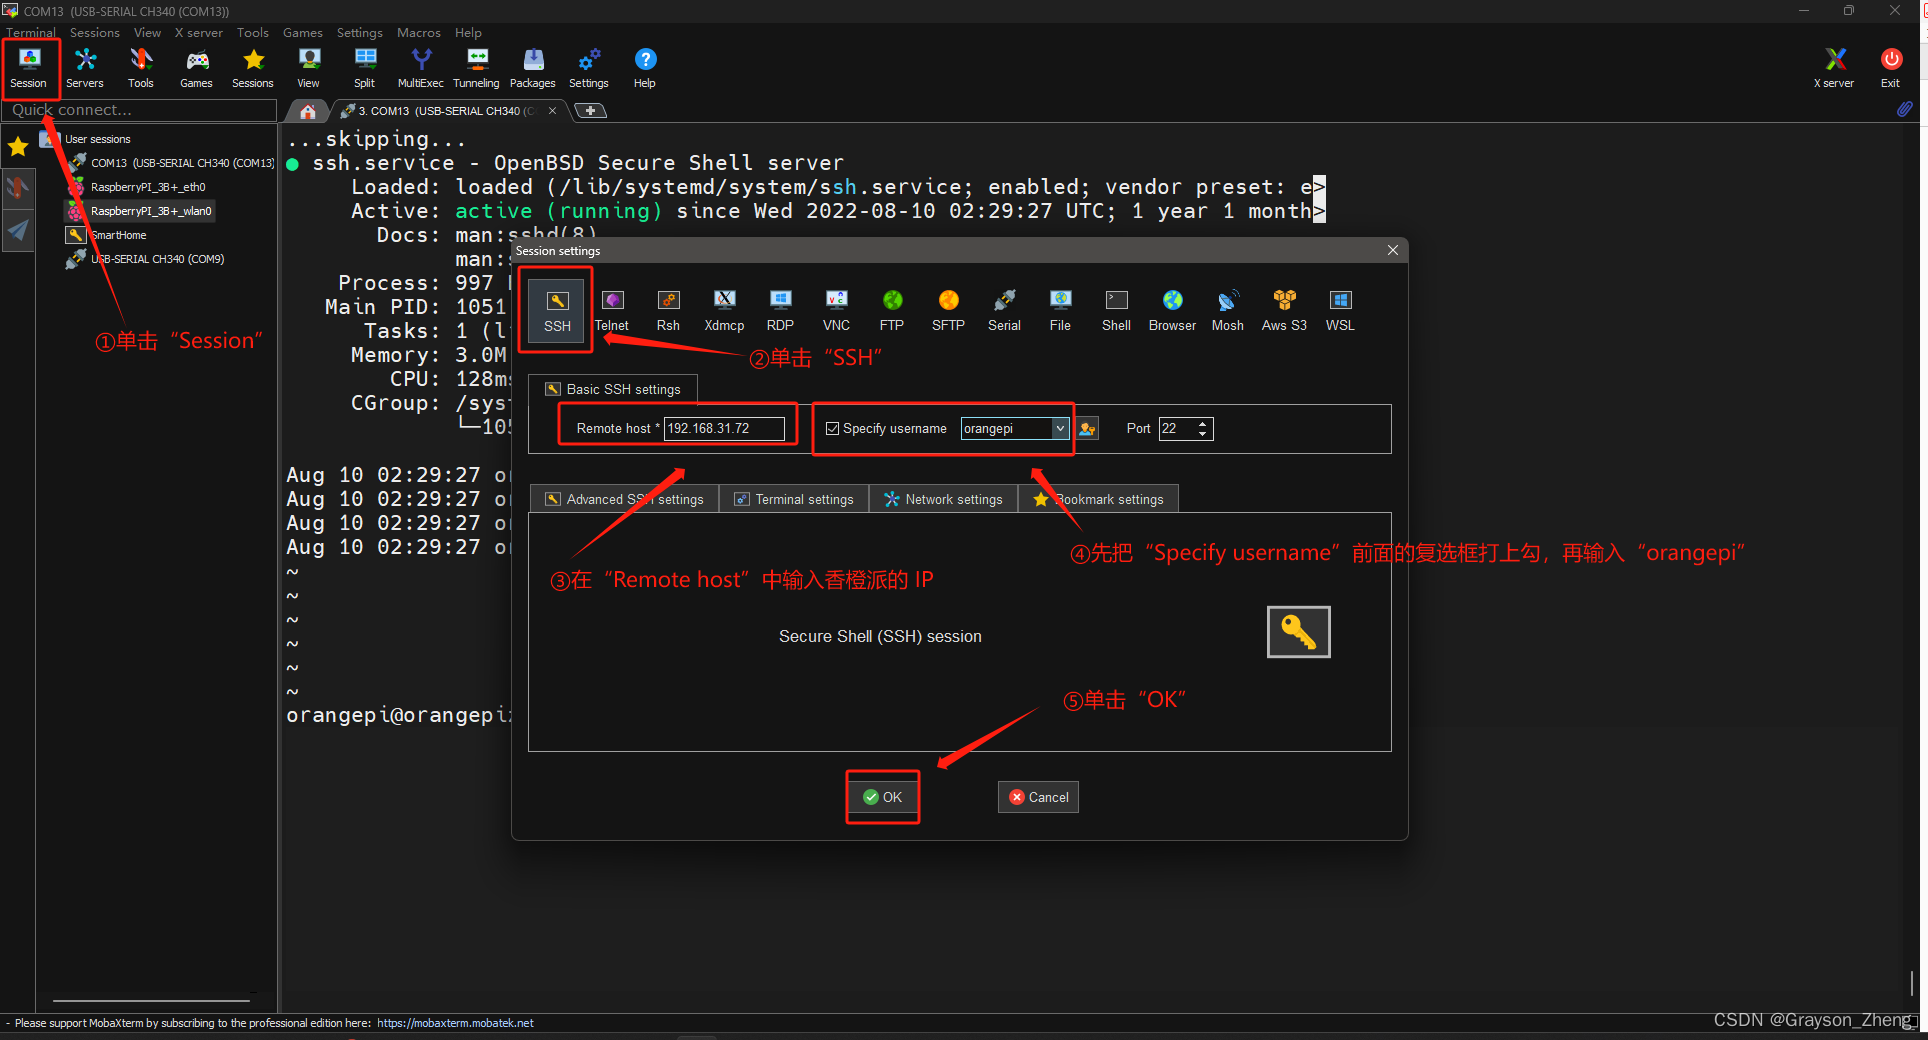
Task: Open the Tunneling toolbar icon
Action: coord(477,68)
